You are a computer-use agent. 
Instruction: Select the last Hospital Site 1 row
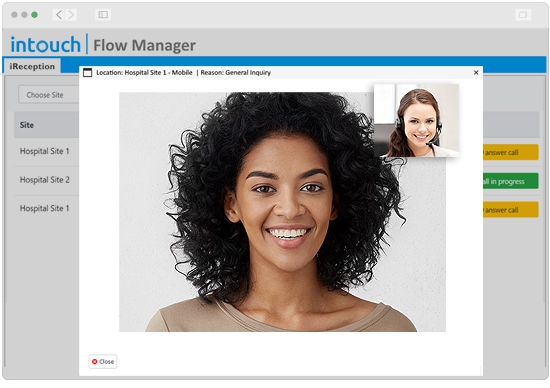click(x=45, y=208)
